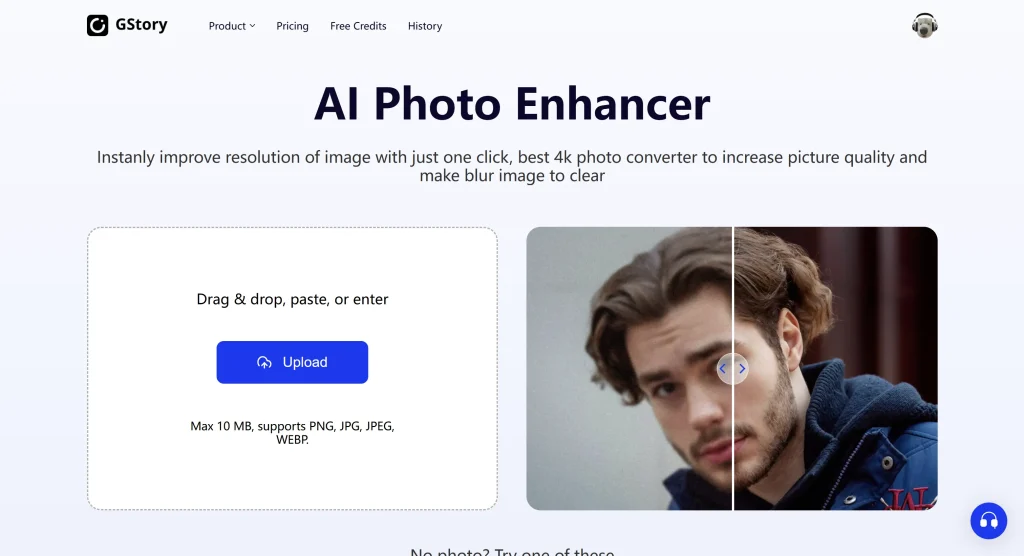Click the cloud upload icon
This screenshot has height=556, width=1024.
point(264,362)
